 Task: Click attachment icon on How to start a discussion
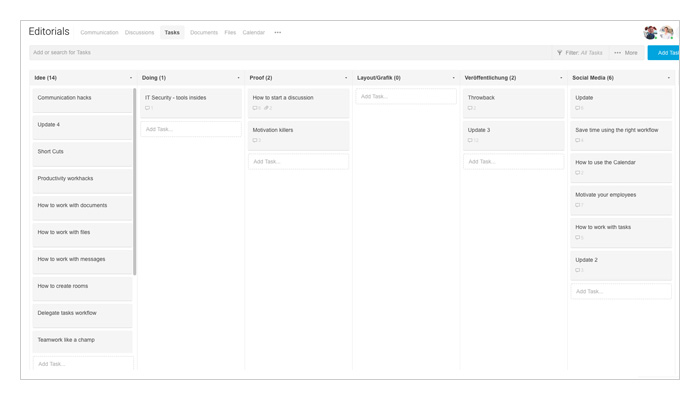(x=266, y=108)
